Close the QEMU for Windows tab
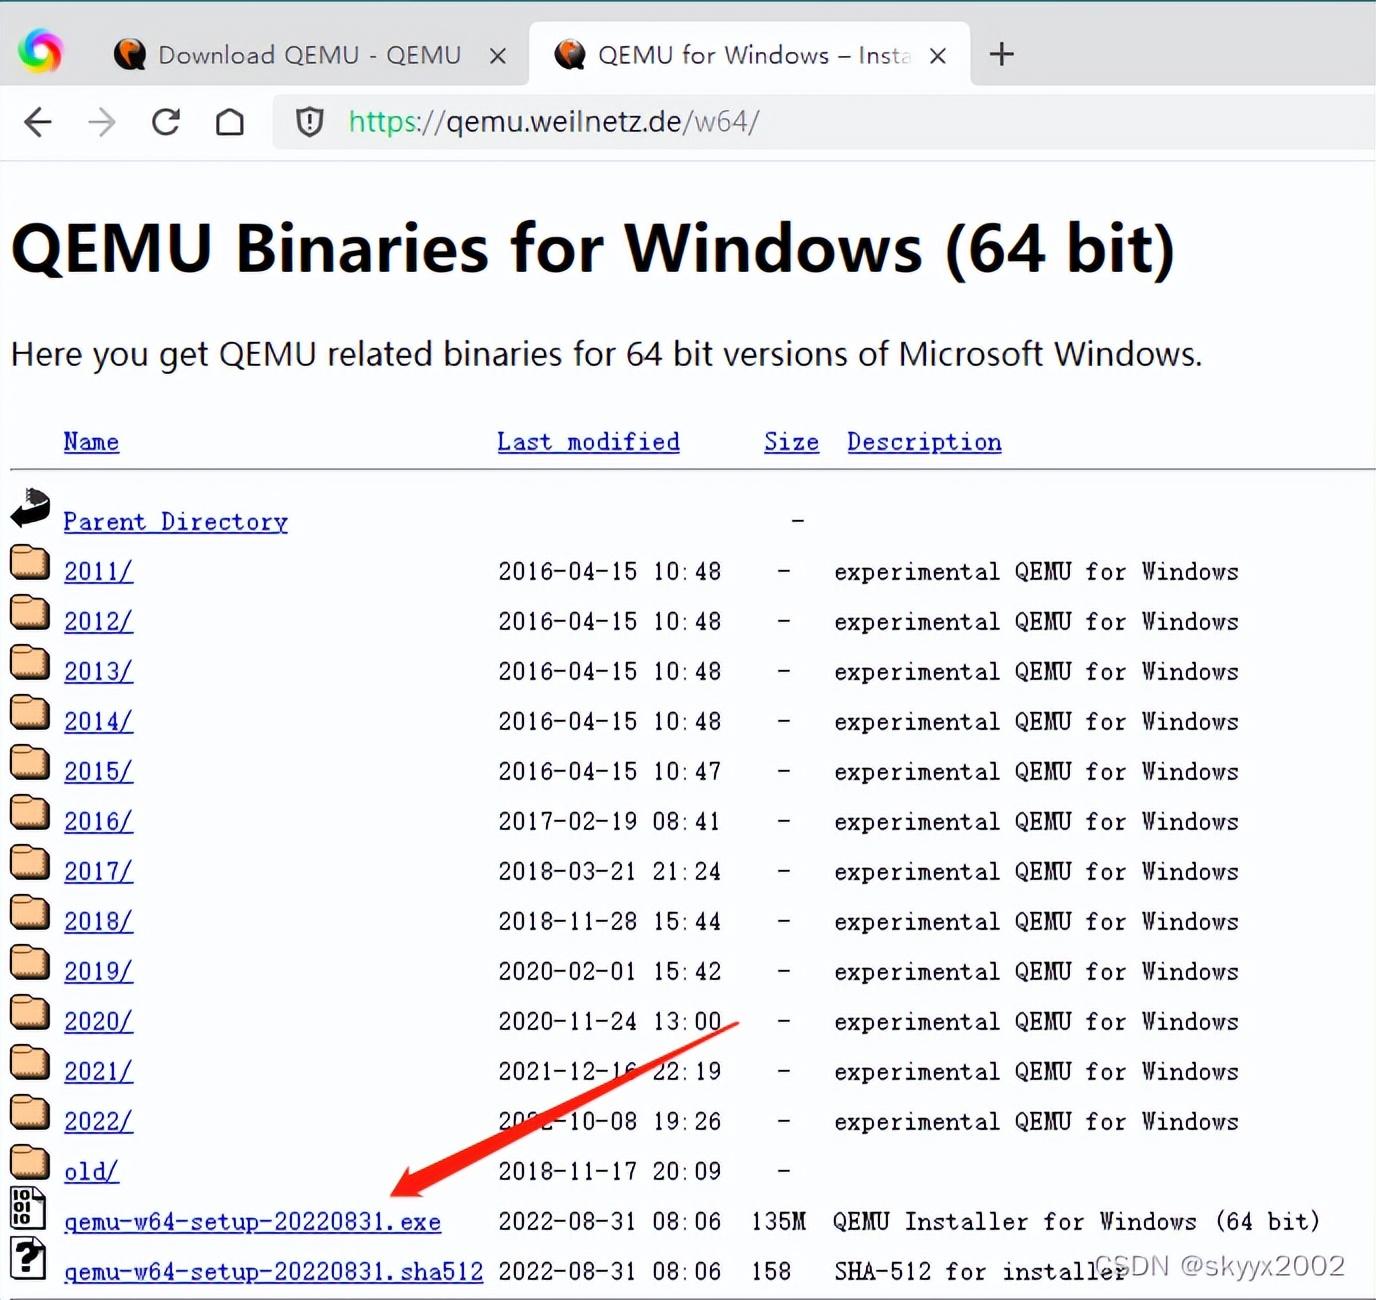 (937, 56)
